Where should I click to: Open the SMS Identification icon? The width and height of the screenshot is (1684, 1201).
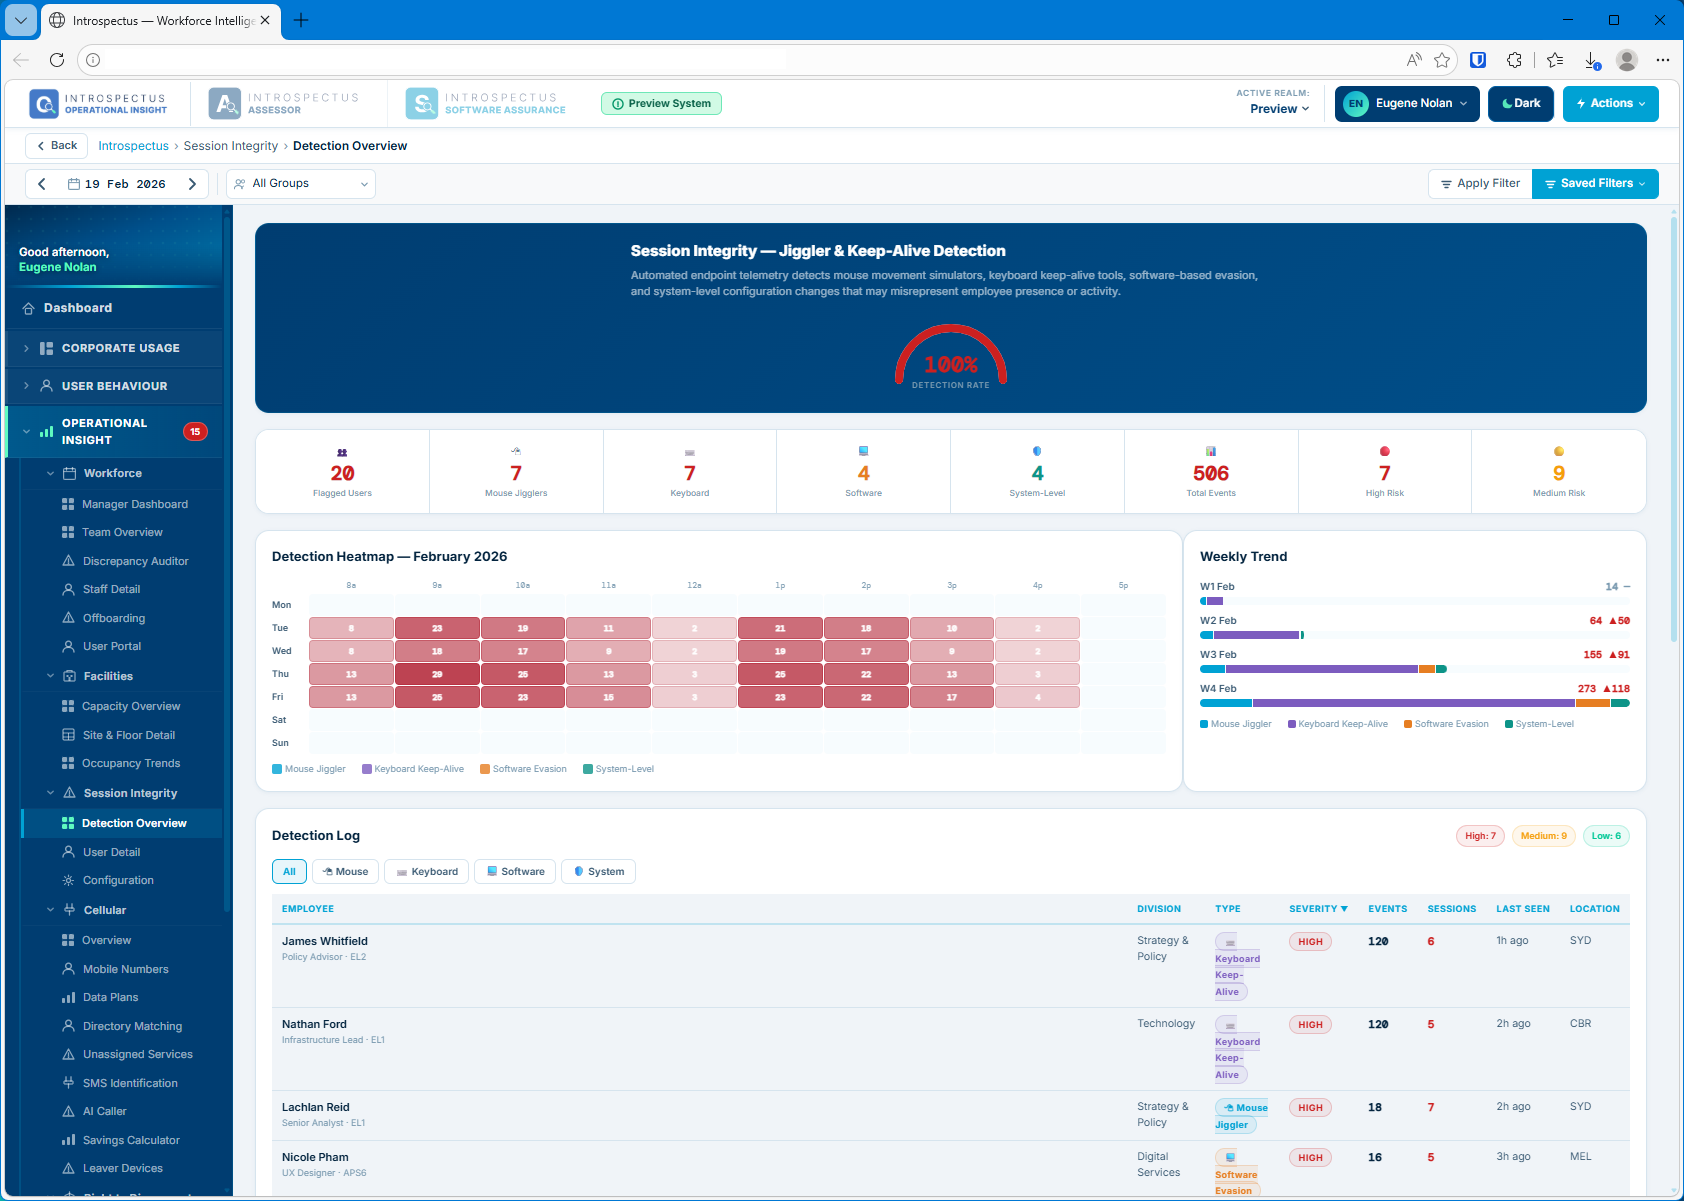66,1082
